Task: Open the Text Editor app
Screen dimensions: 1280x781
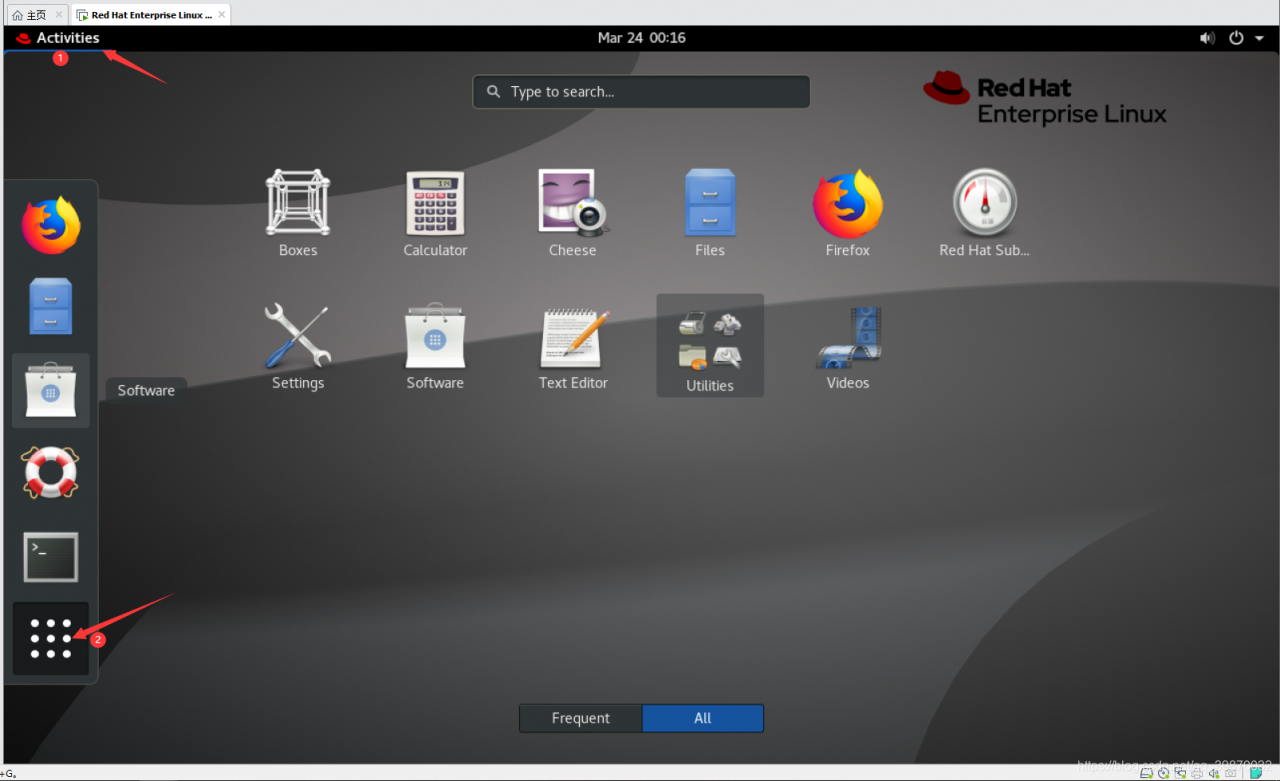Action: pyautogui.click(x=573, y=346)
